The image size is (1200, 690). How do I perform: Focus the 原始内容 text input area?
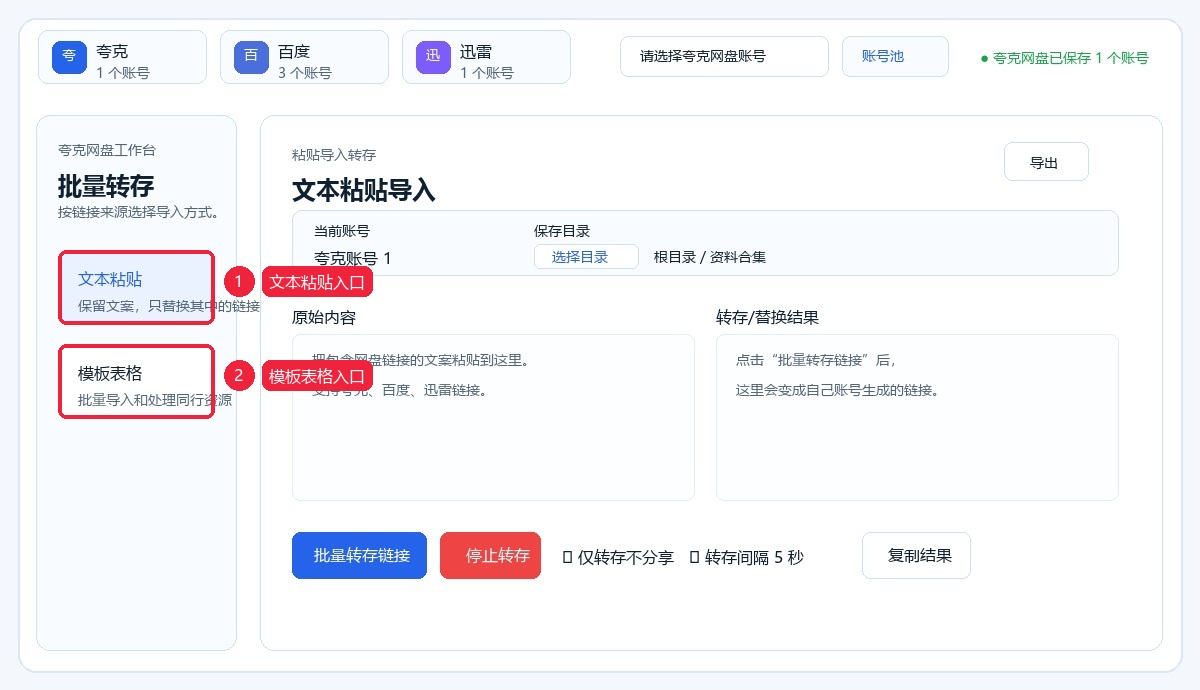click(493, 417)
